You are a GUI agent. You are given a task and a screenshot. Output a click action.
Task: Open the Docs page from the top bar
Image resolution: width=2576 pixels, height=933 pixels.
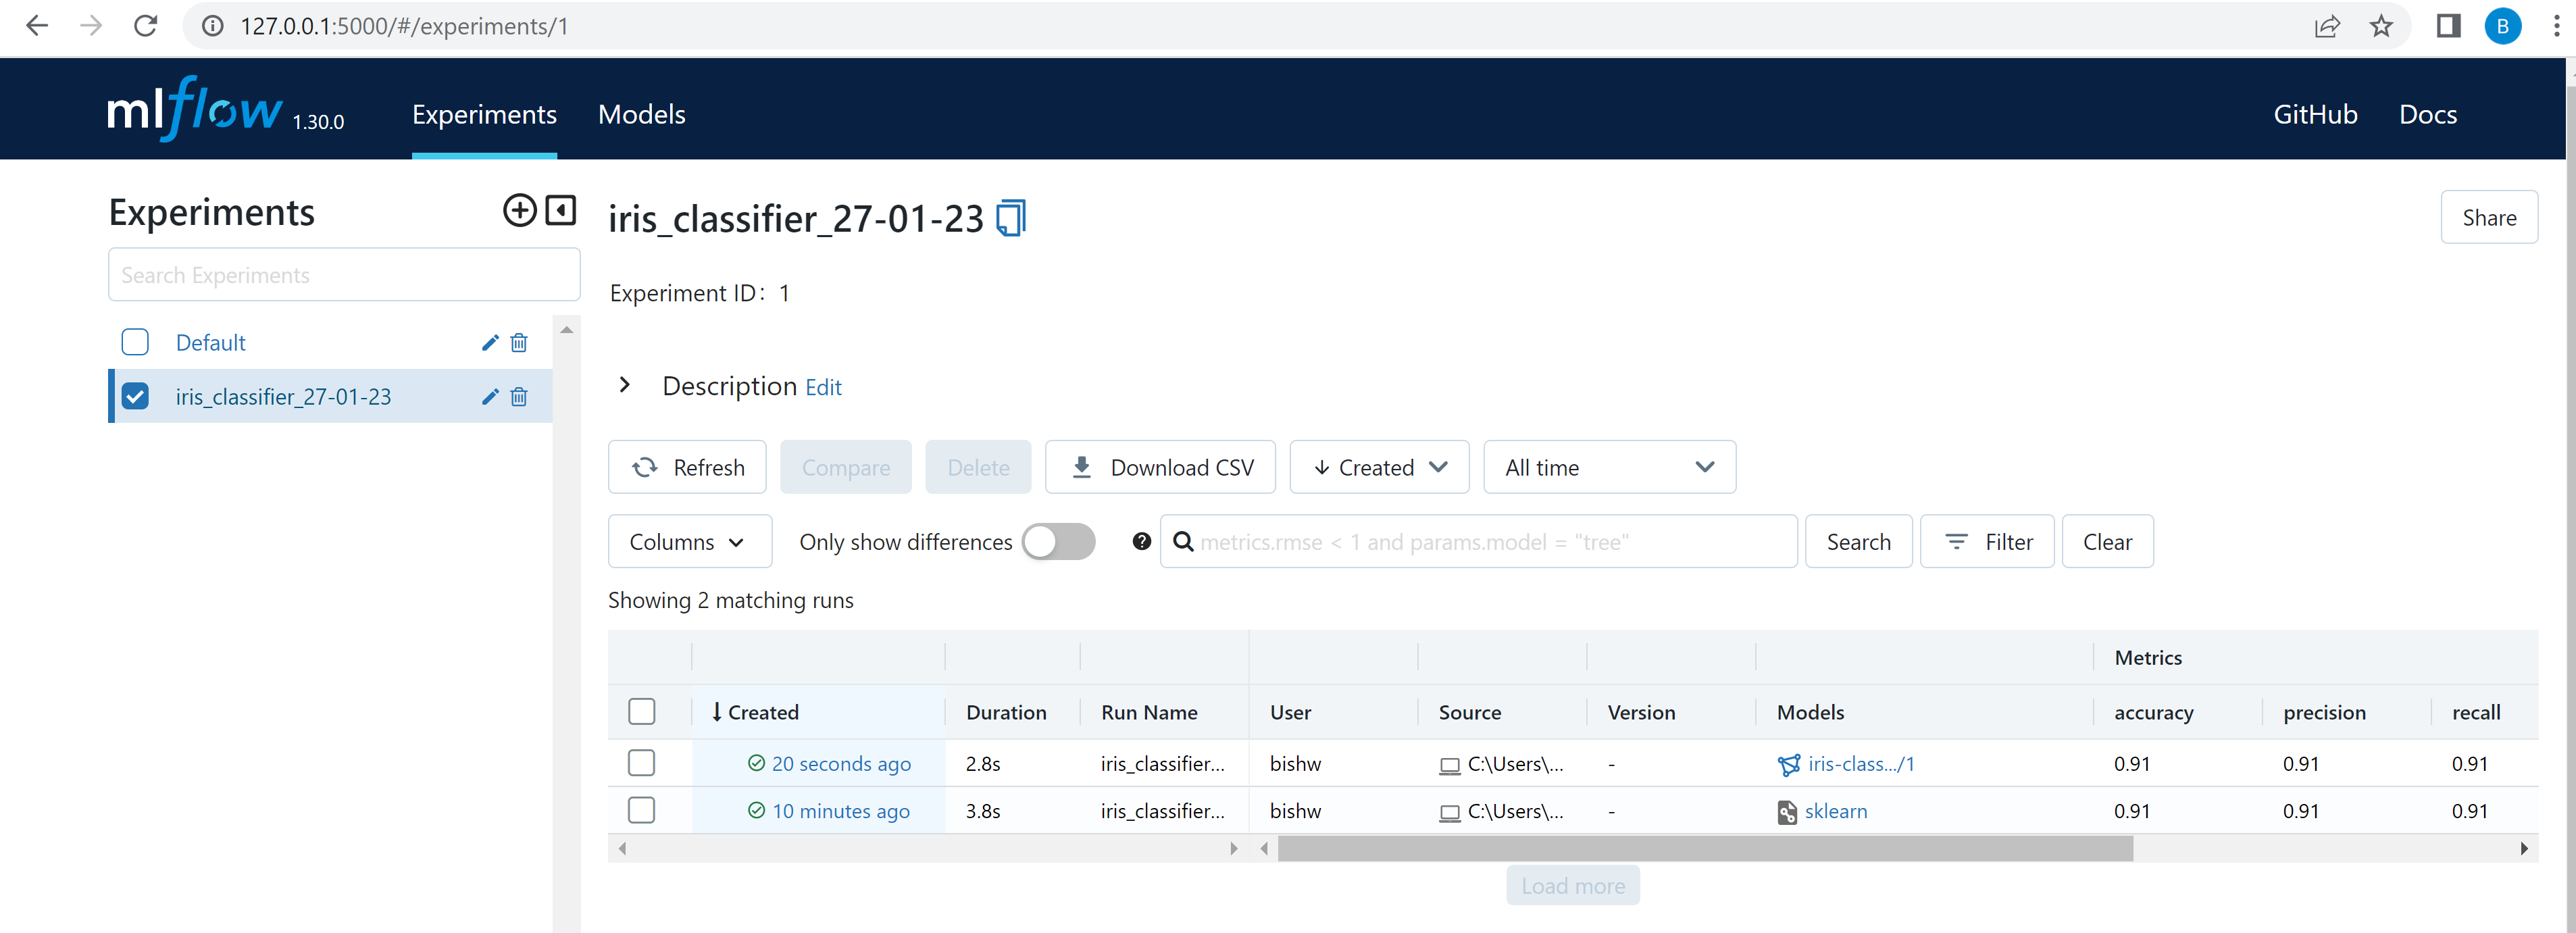coord(2428,114)
